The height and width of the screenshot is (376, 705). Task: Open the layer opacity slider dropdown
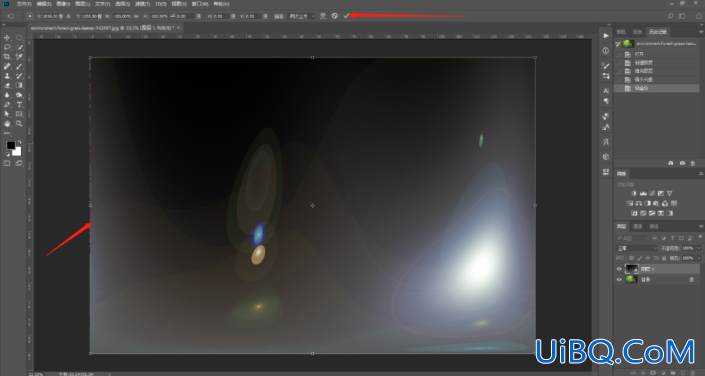(699, 248)
